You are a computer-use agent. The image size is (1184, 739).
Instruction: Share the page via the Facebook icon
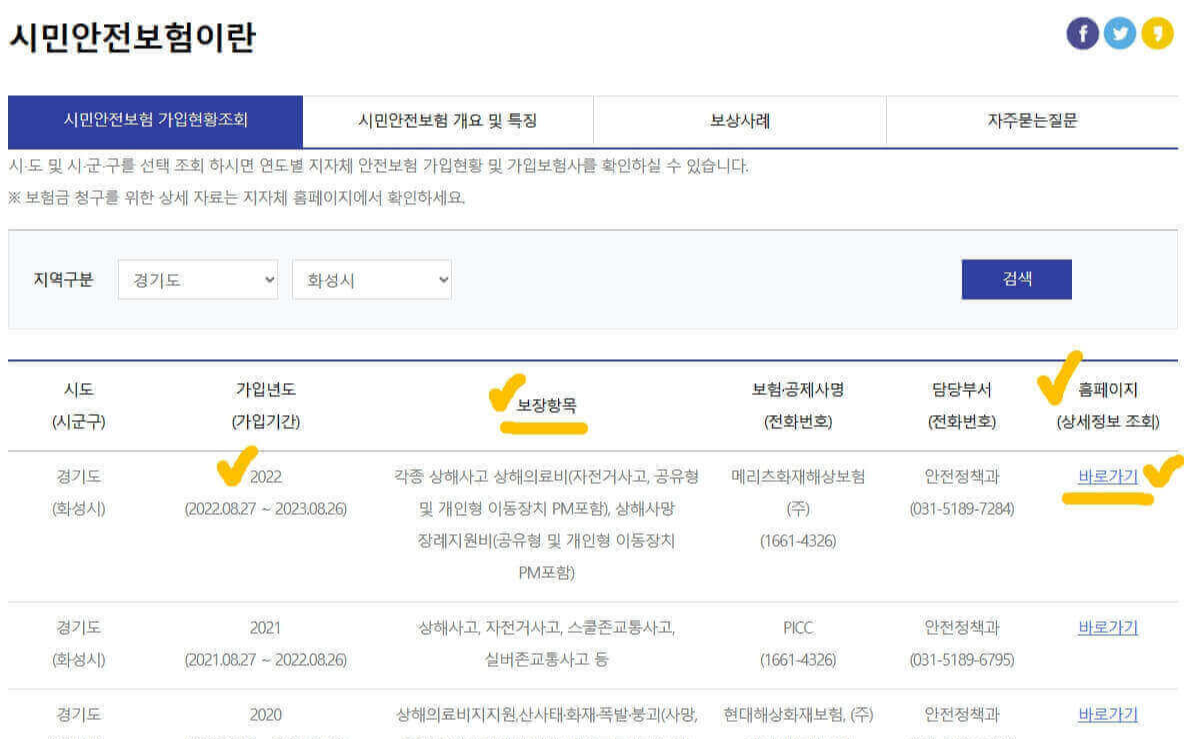coord(1082,31)
